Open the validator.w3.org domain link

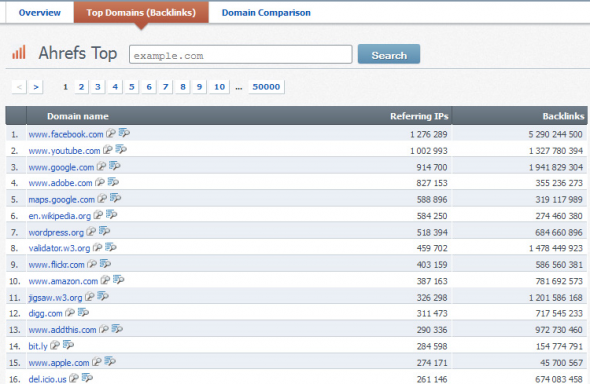(x=59, y=248)
